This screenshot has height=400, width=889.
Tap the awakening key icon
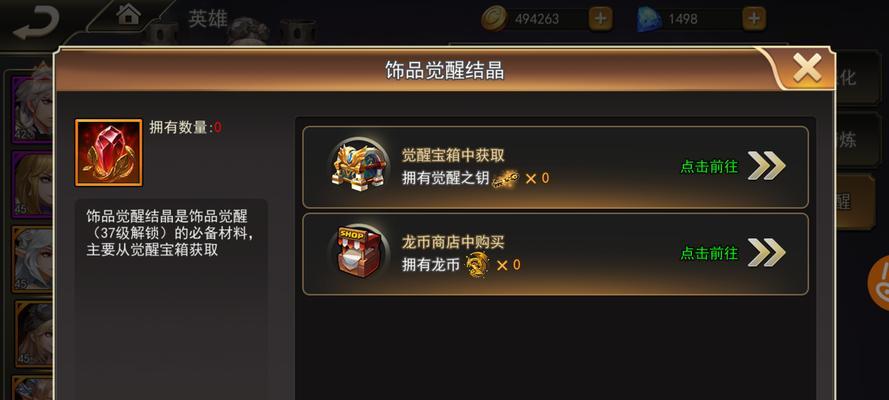[x=505, y=178]
